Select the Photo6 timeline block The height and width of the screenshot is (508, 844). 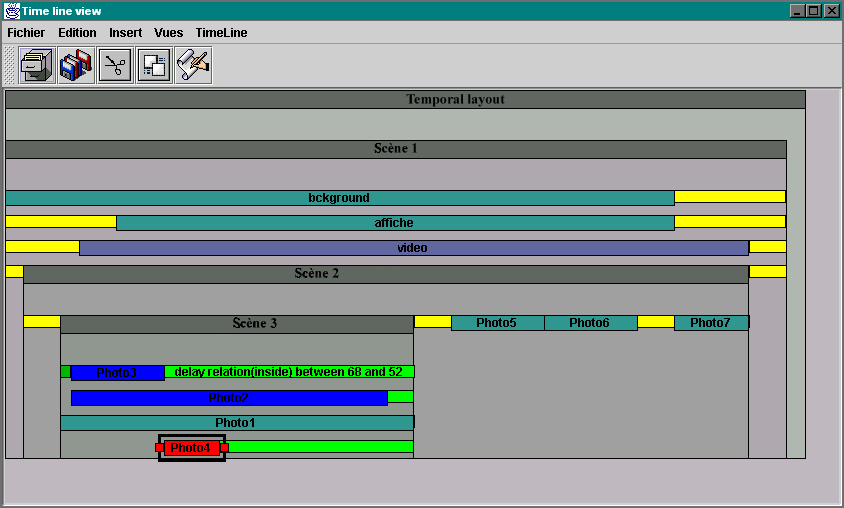click(x=590, y=323)
